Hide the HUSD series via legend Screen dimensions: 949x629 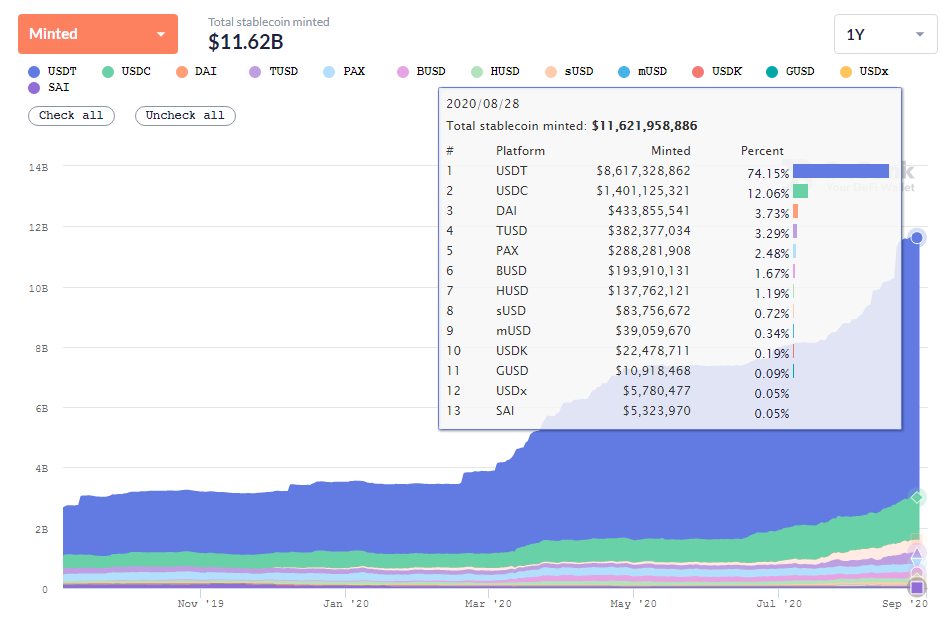click(x=495, y=71)
